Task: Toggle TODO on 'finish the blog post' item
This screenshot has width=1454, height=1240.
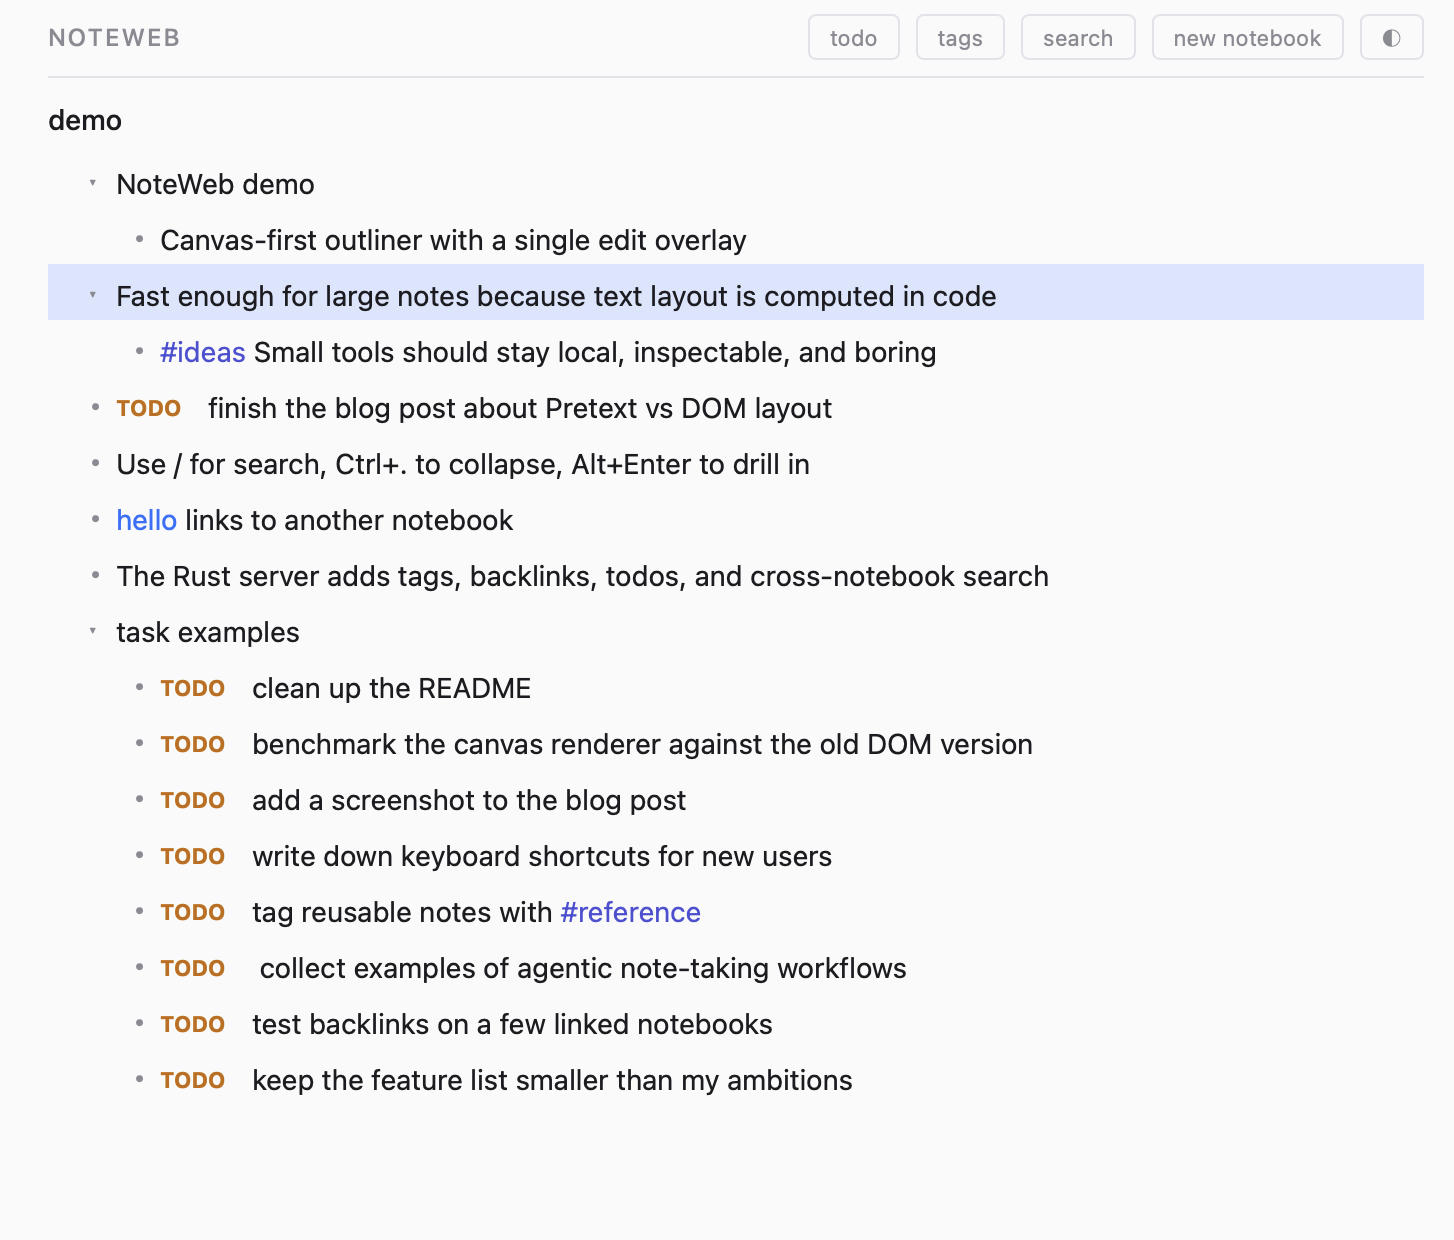Action: point(148,408)
